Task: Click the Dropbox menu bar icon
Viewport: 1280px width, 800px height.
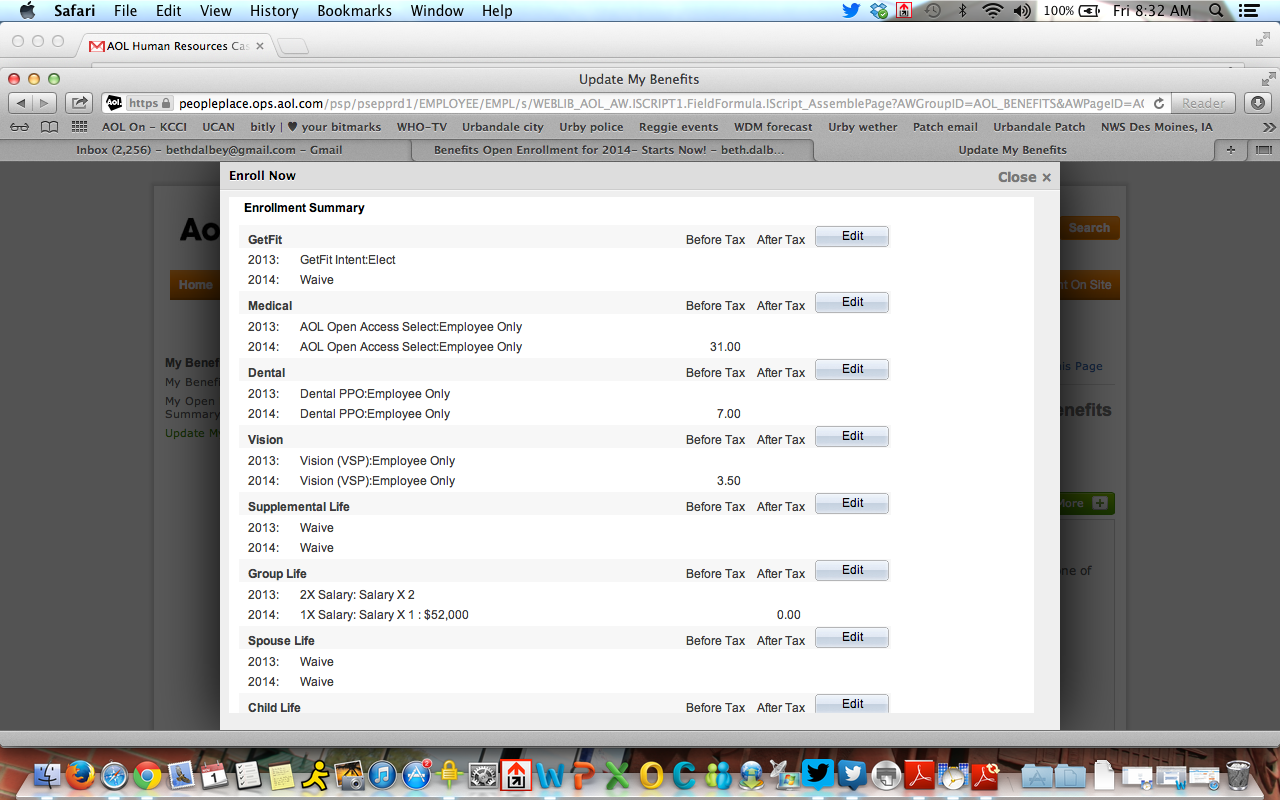Action: pyautogui.click(x=878, y=11)
